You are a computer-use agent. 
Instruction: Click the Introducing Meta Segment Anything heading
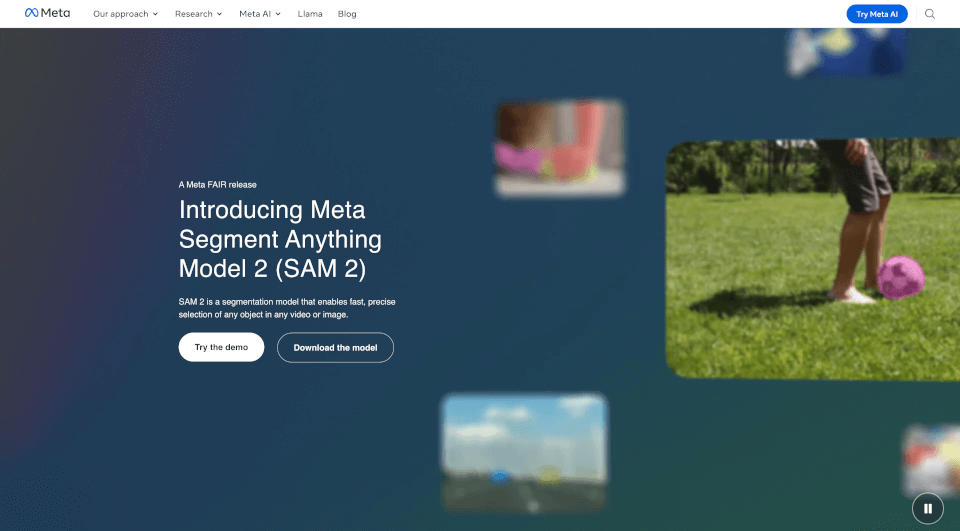[x=280, y=239]
